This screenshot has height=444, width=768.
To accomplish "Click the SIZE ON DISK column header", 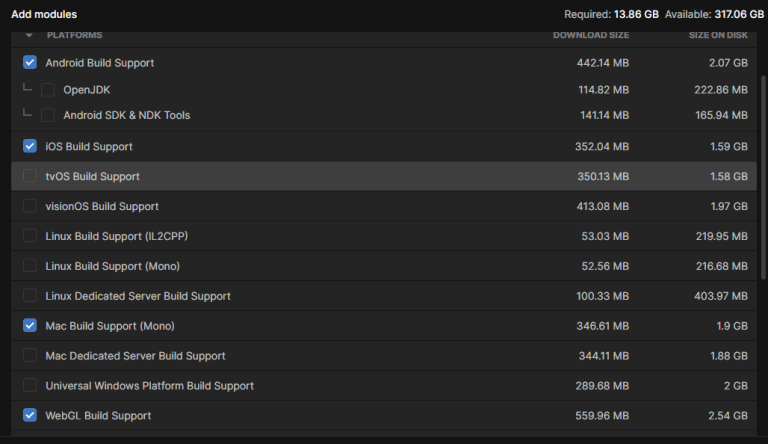I will coord(718,36).
